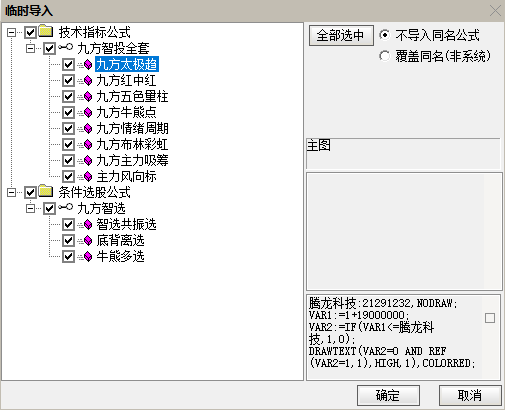The height and width of the screenshot is (410, 505).
Task: Select 覆盖同名(非系统) radio option
Action: click(x=384, y=56)
